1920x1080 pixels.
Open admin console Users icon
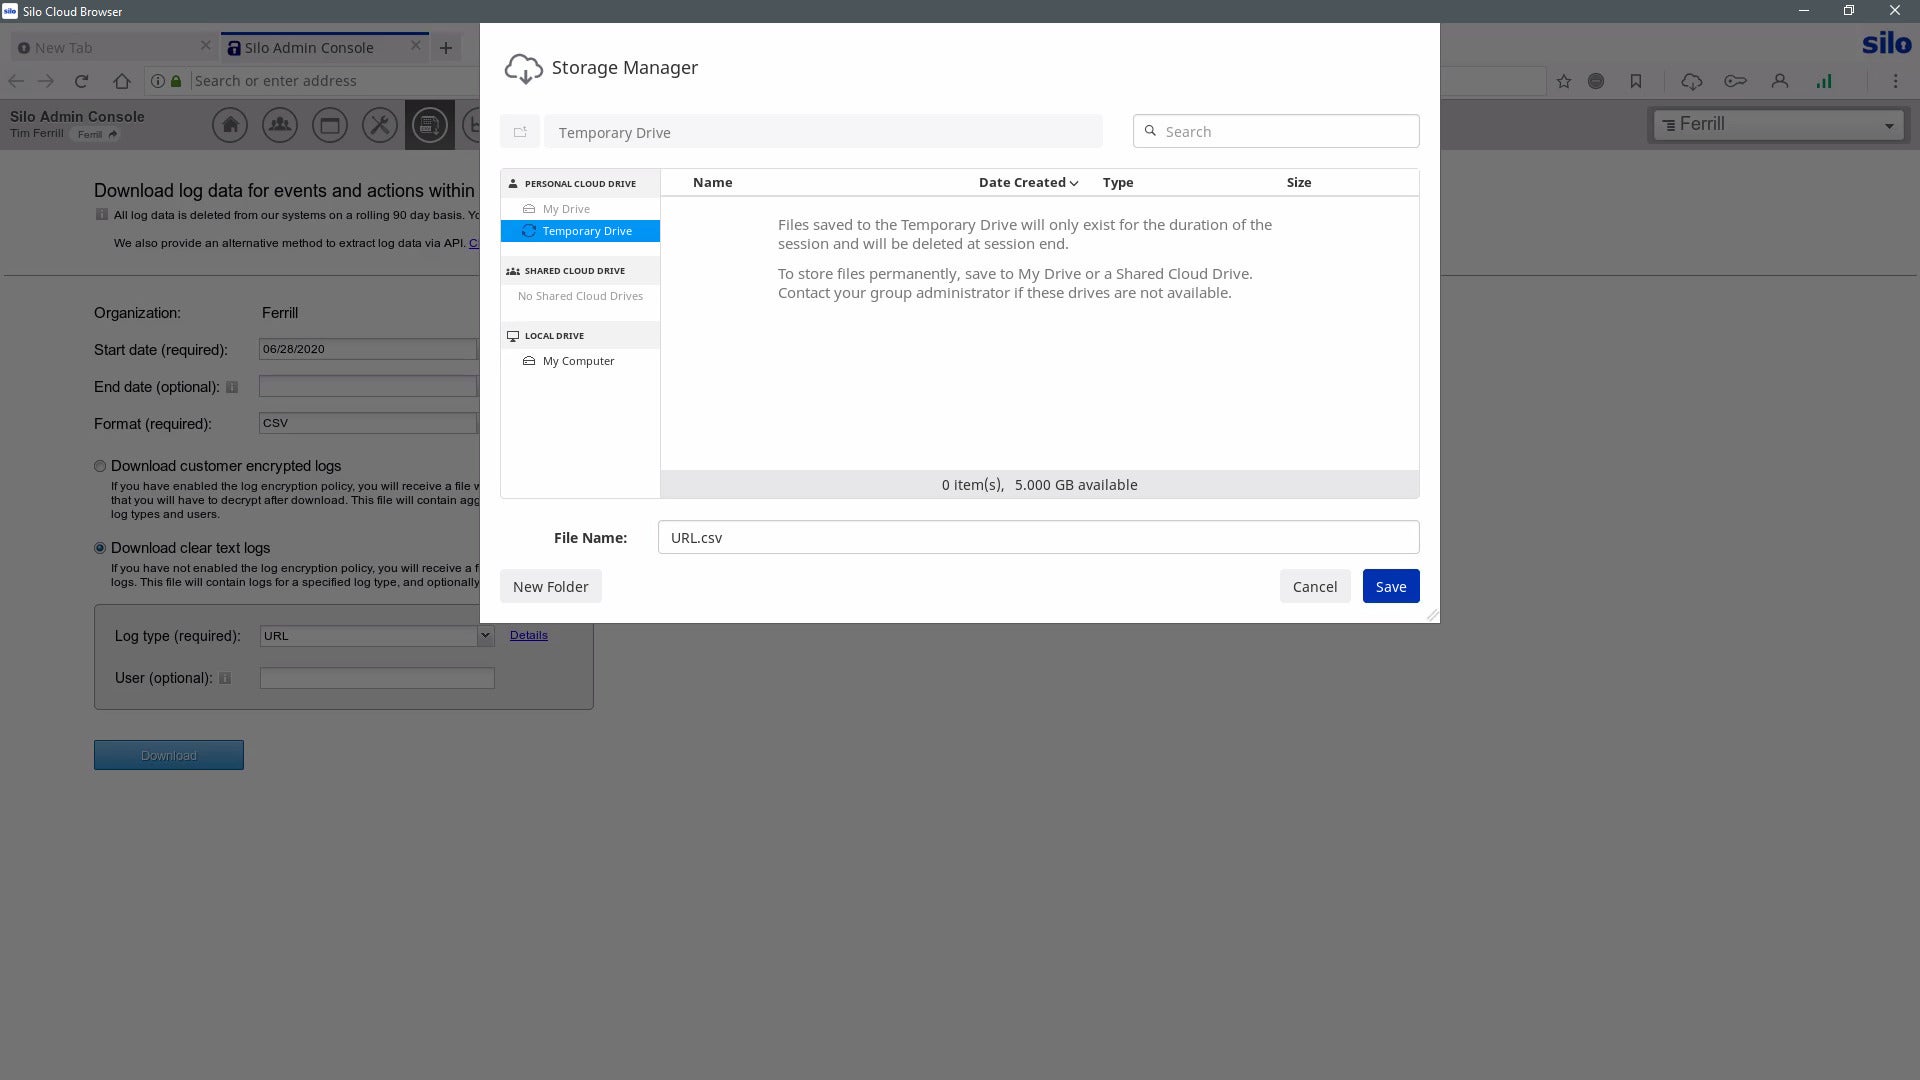pos(280,125)
